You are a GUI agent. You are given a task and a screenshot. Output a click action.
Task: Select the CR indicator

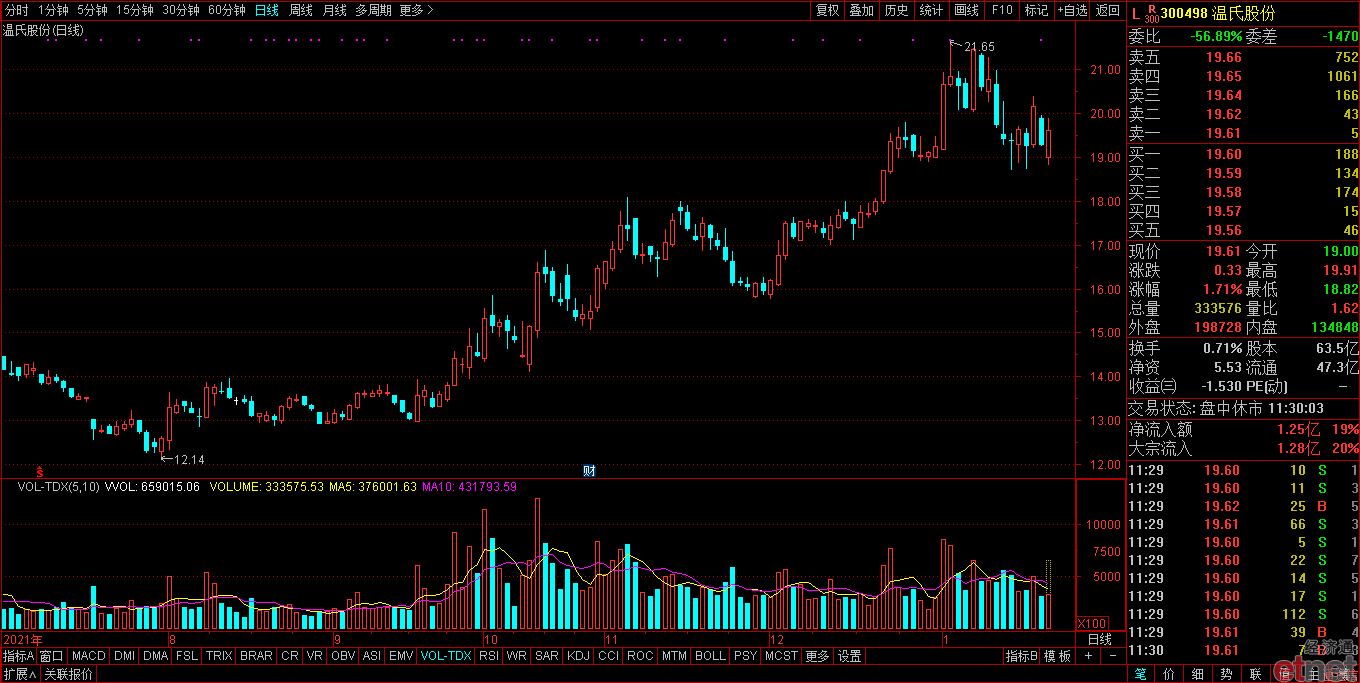click(x=290, y=656)
